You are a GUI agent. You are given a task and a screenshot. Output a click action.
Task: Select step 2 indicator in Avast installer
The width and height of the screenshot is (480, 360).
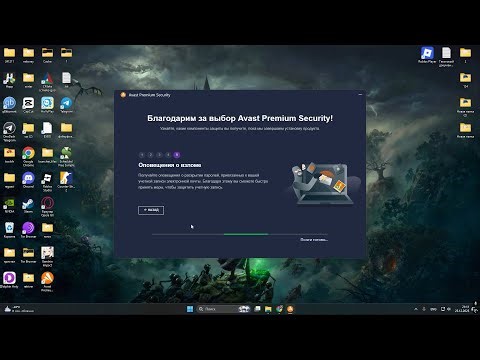150,155
